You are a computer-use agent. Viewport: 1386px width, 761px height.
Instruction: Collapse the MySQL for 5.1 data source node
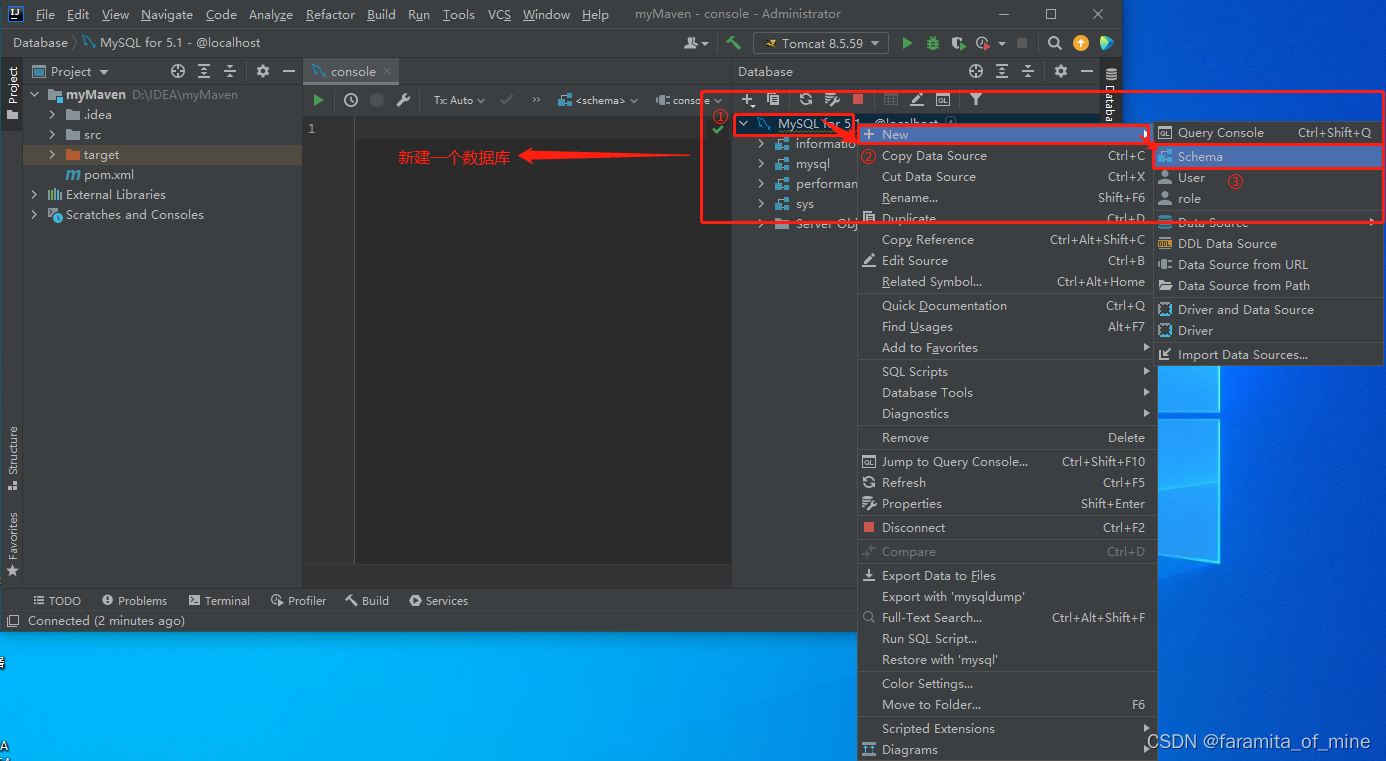coord(743,124)
